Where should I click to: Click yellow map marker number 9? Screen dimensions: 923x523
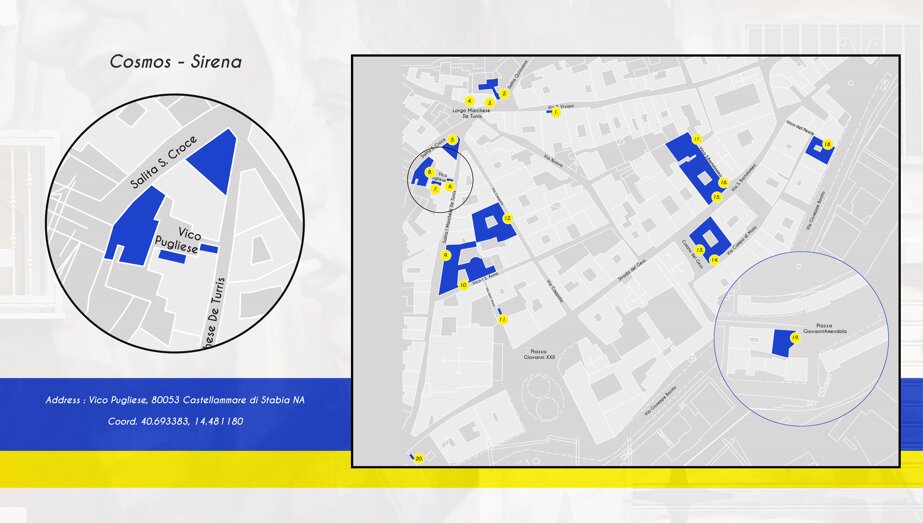coord(446,255)
